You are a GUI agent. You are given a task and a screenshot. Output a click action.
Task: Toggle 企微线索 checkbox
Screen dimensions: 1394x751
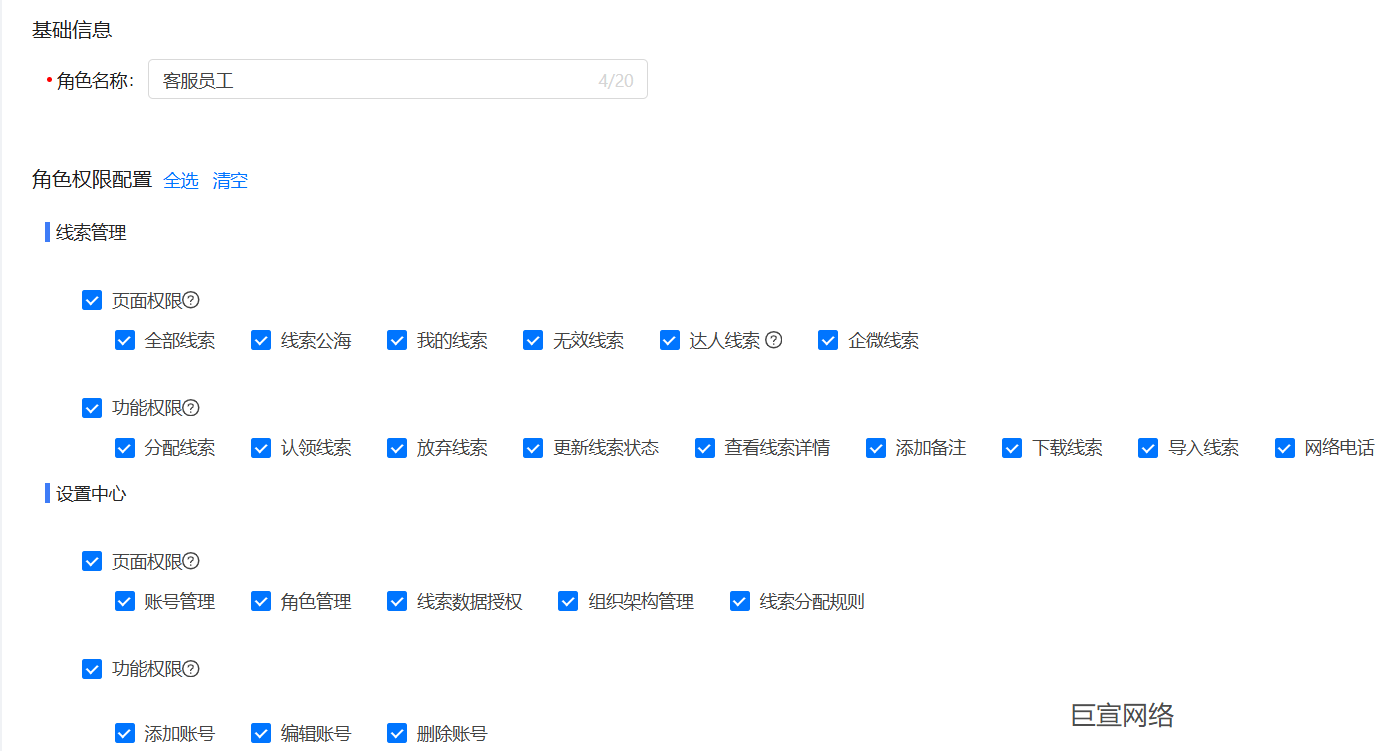(x=828, y=340)
